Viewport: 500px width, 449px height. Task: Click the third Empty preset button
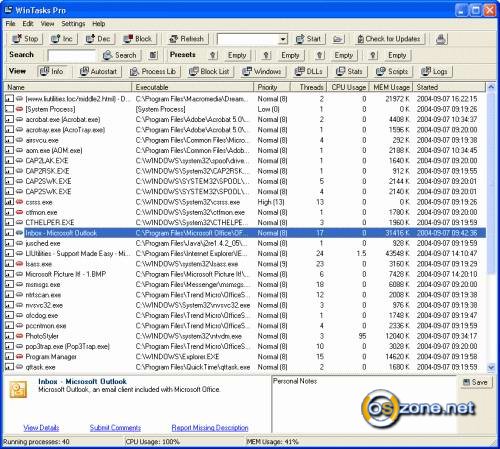344,55
